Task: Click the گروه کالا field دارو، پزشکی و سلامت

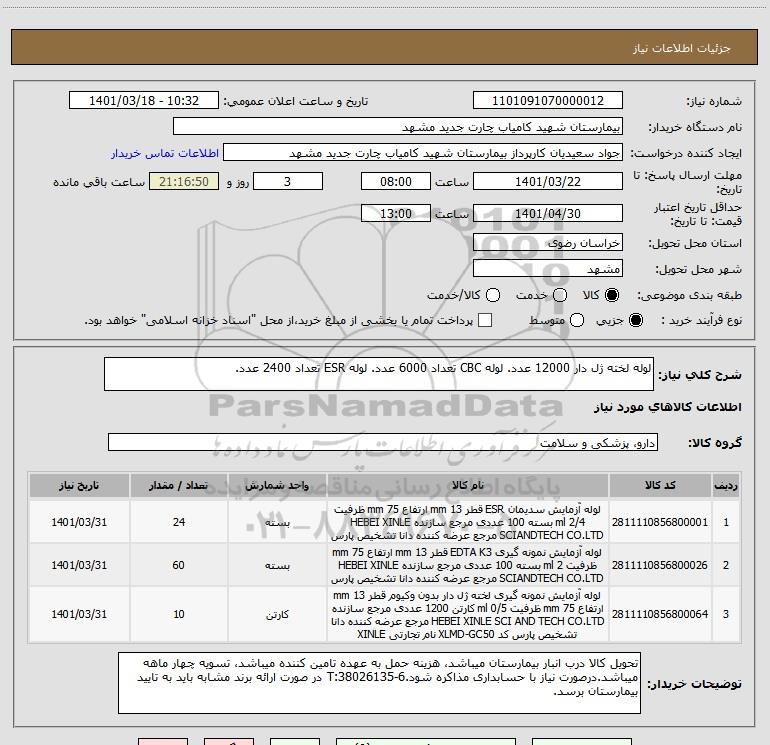Action: (383, 442)
